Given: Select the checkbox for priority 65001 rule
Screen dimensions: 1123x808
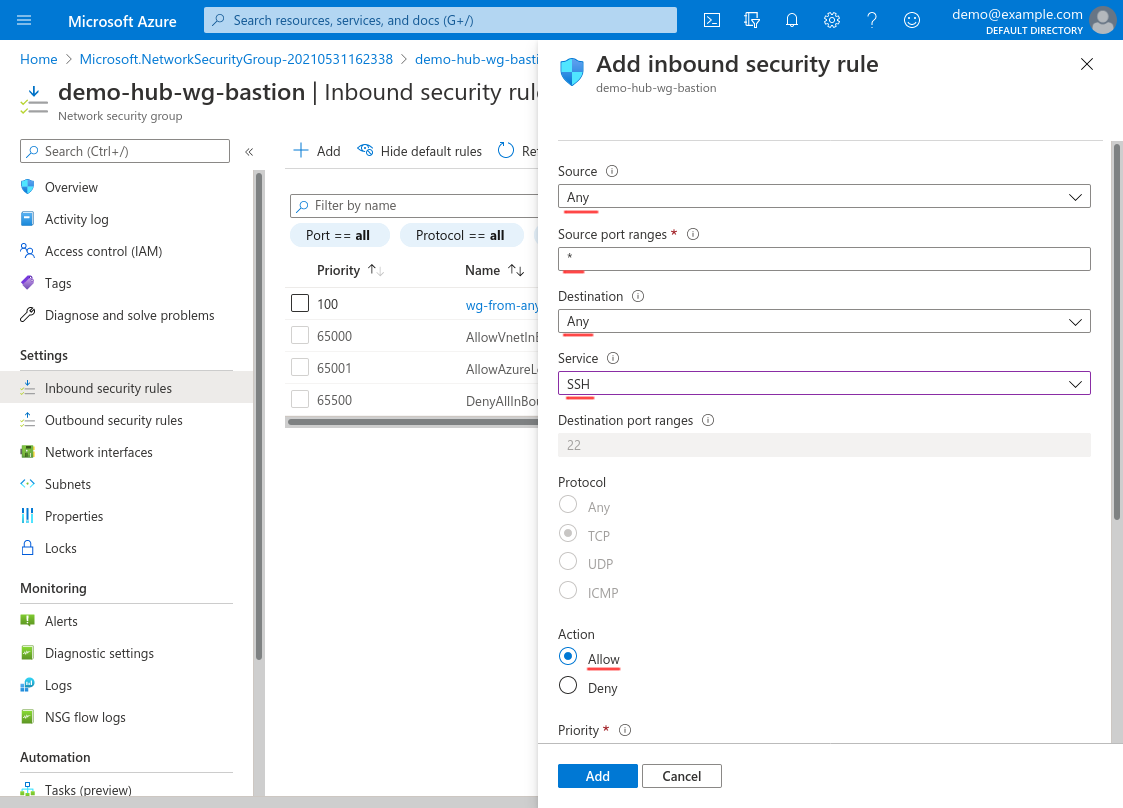Looking at the screenshot, I should pyautogui.click(x=300, y=367).
